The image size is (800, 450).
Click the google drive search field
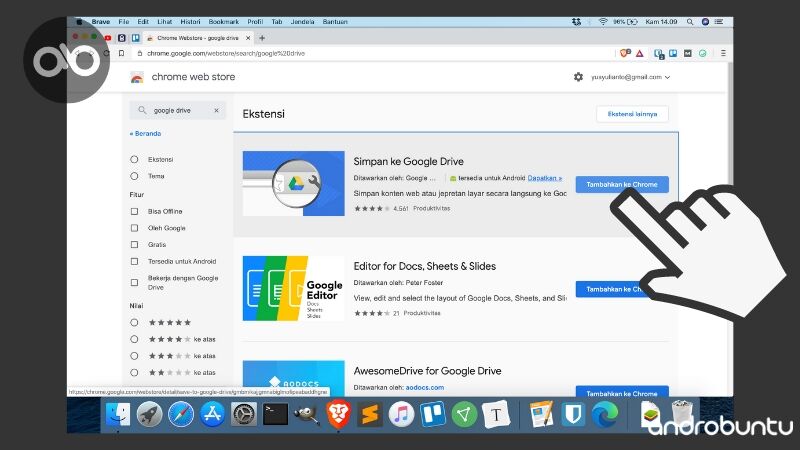tap(178, 110)
